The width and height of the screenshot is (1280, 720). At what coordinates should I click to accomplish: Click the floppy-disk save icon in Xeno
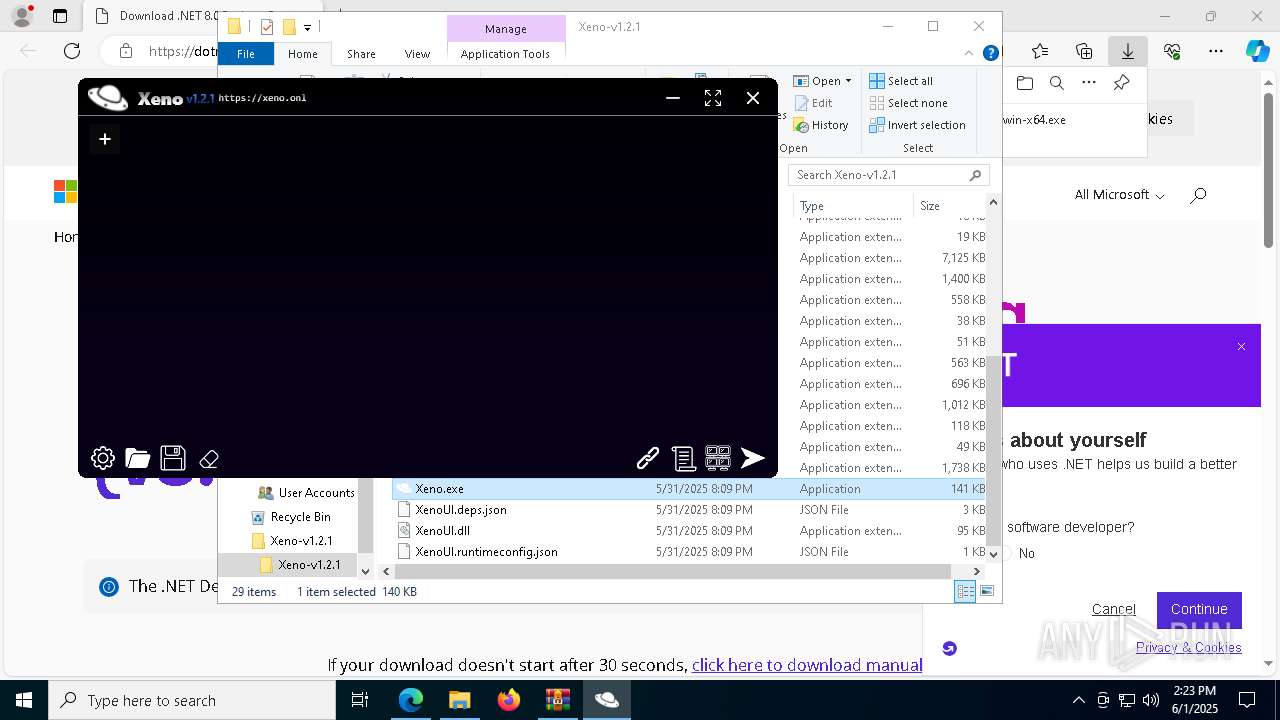[x=173, y=458]
